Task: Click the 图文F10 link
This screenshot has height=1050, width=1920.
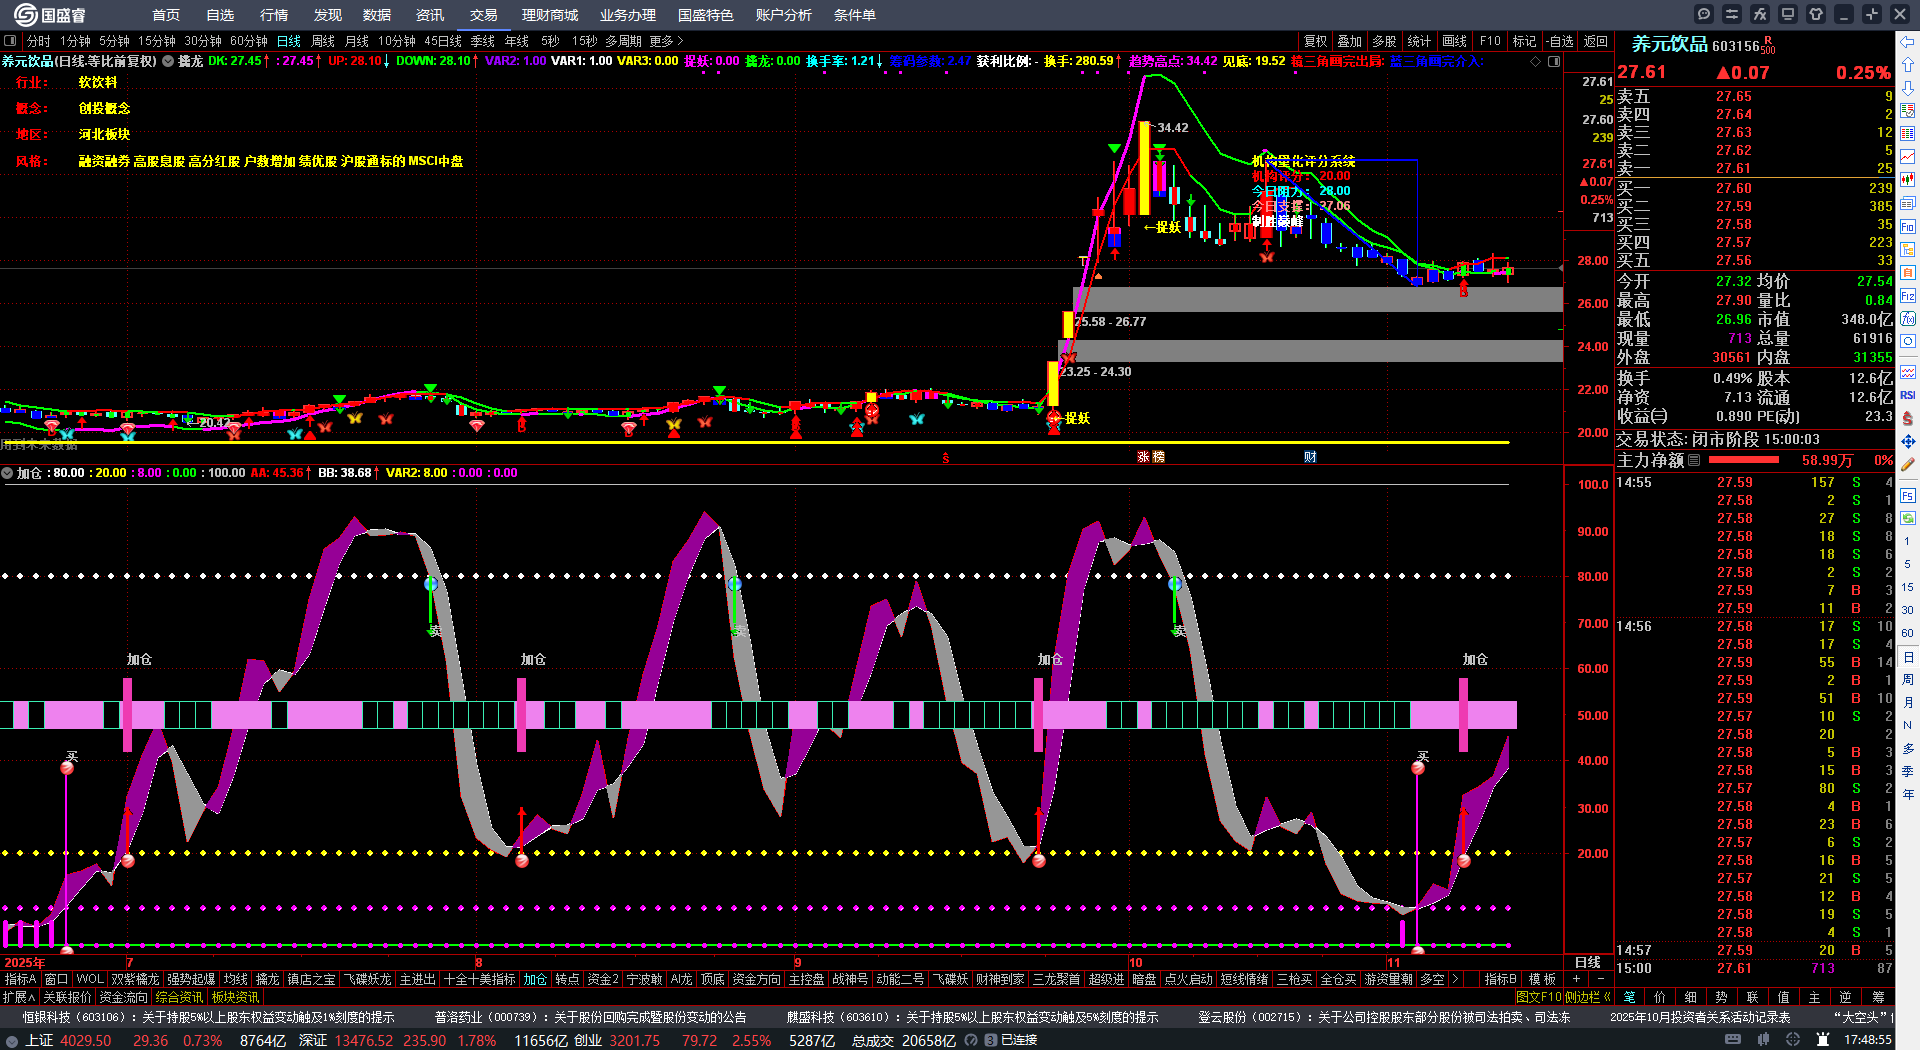Action: pos(1538,997)
